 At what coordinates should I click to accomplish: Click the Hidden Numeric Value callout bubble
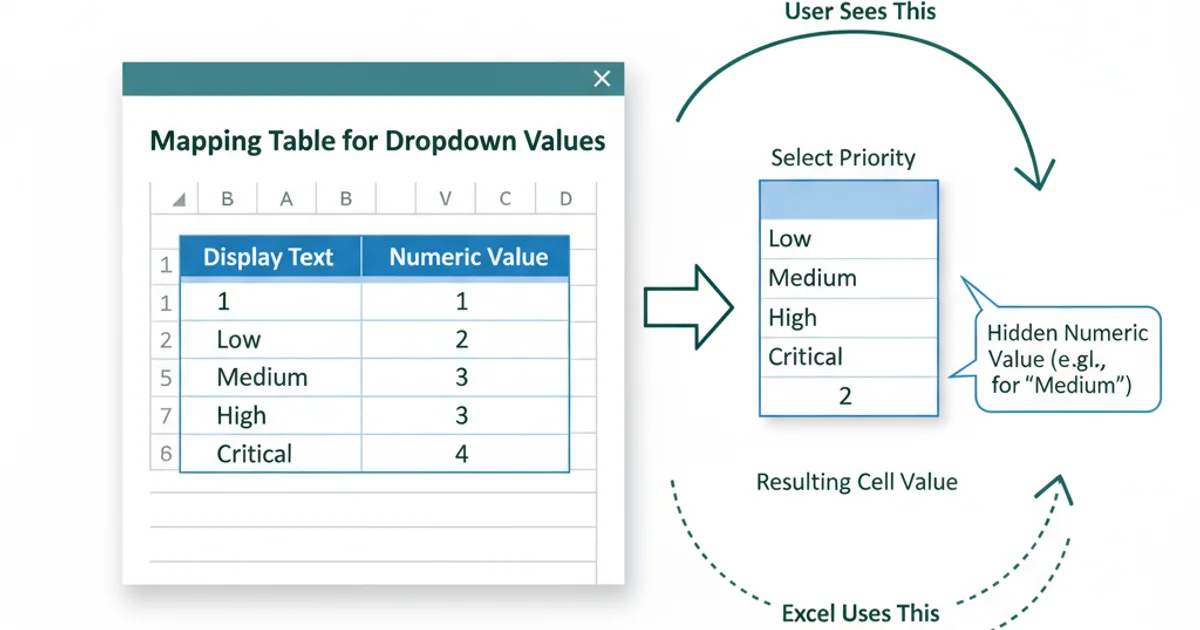[1067, 358]
